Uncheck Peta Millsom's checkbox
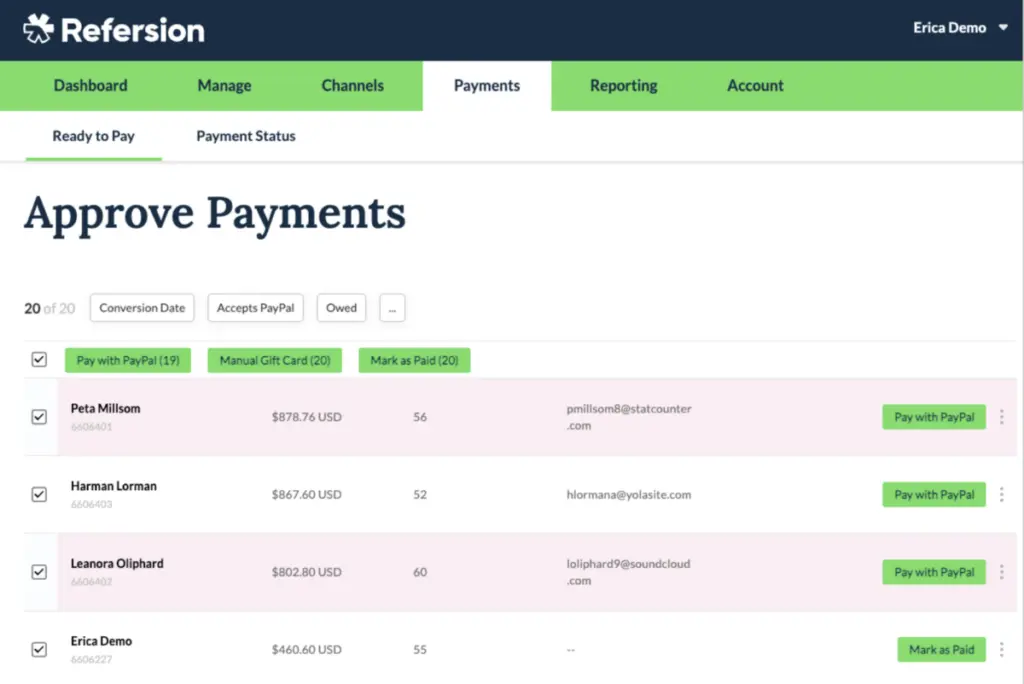 pos(39,417)
